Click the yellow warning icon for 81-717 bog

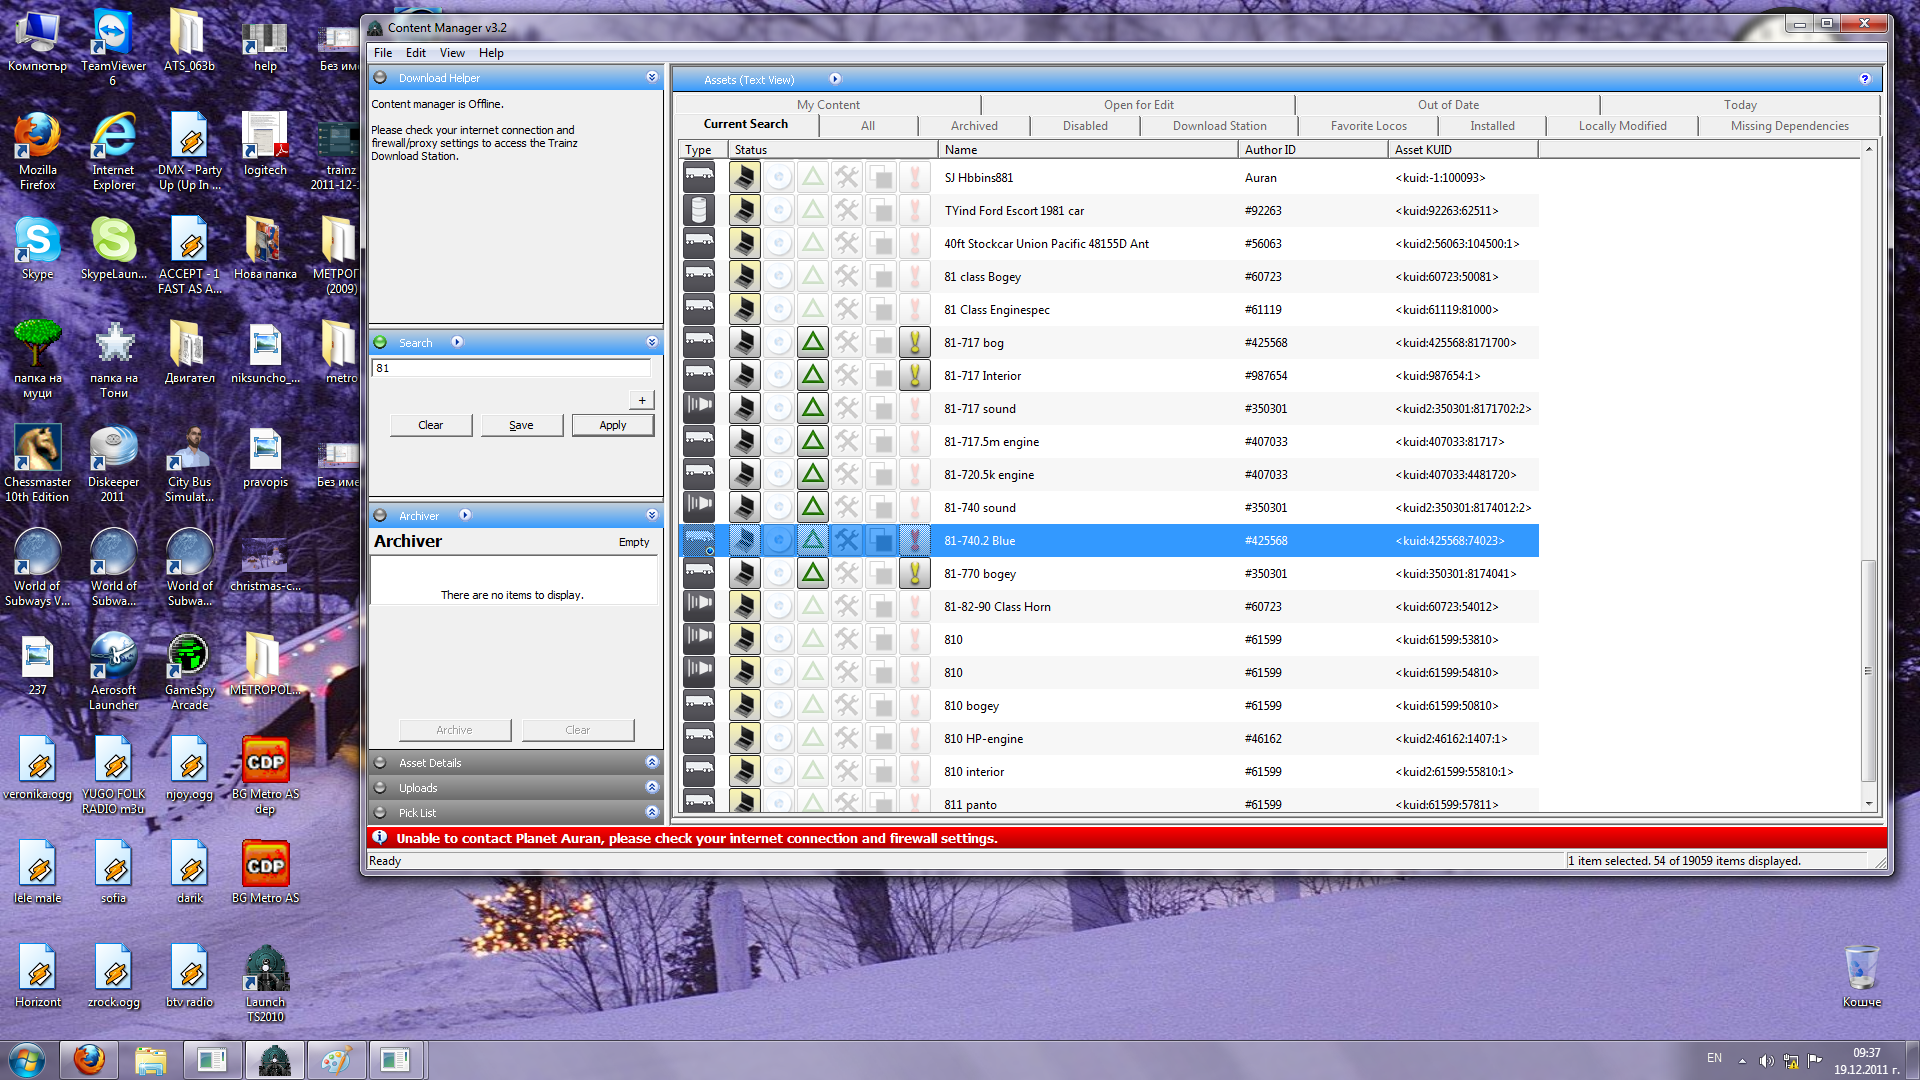[914, 343]
